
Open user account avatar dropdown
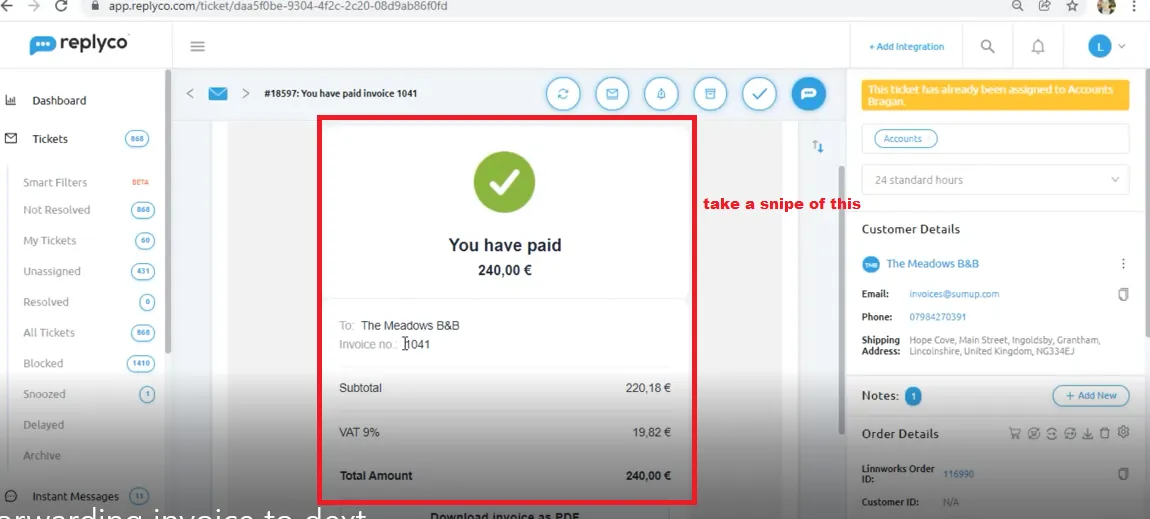click(x=1106, y=46)
